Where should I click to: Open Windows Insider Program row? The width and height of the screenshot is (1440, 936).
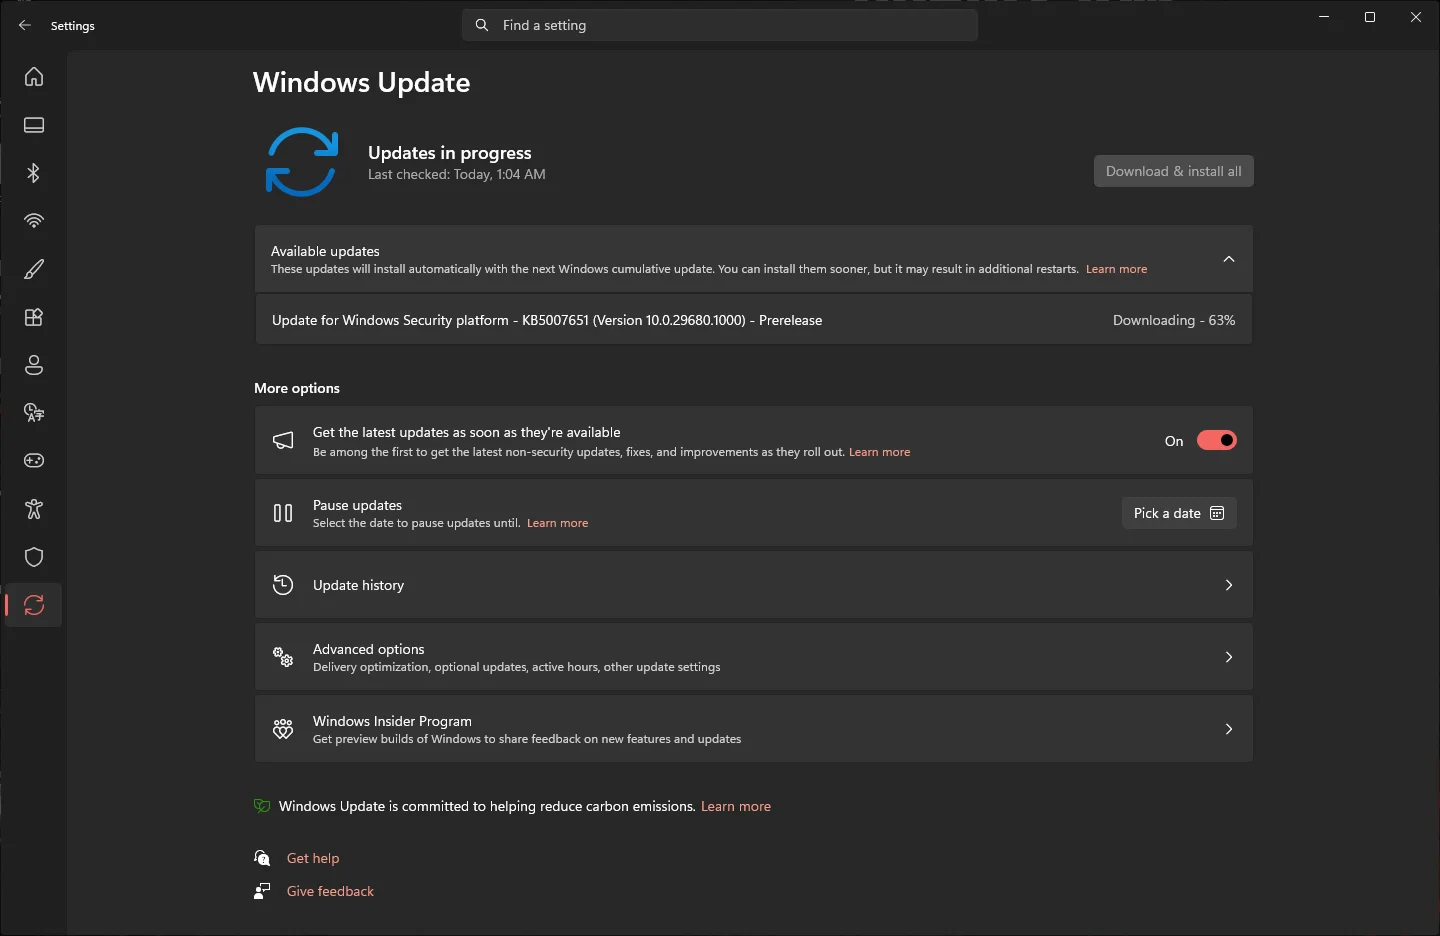pyautogui.click(x=754, y=729)
